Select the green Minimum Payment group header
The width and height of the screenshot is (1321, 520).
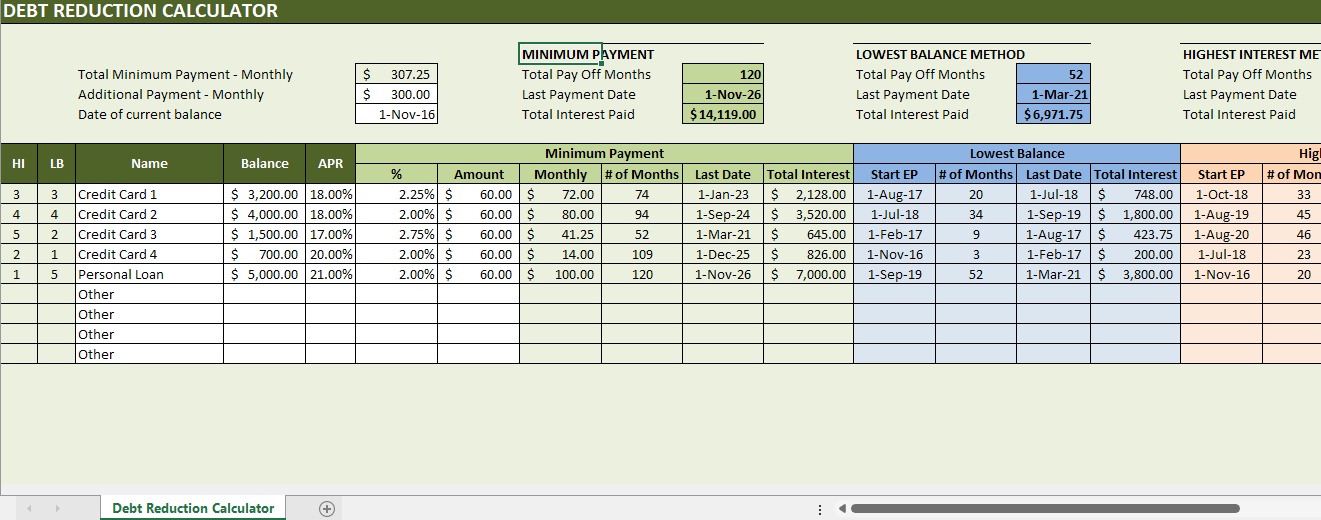tap(604, 153)
